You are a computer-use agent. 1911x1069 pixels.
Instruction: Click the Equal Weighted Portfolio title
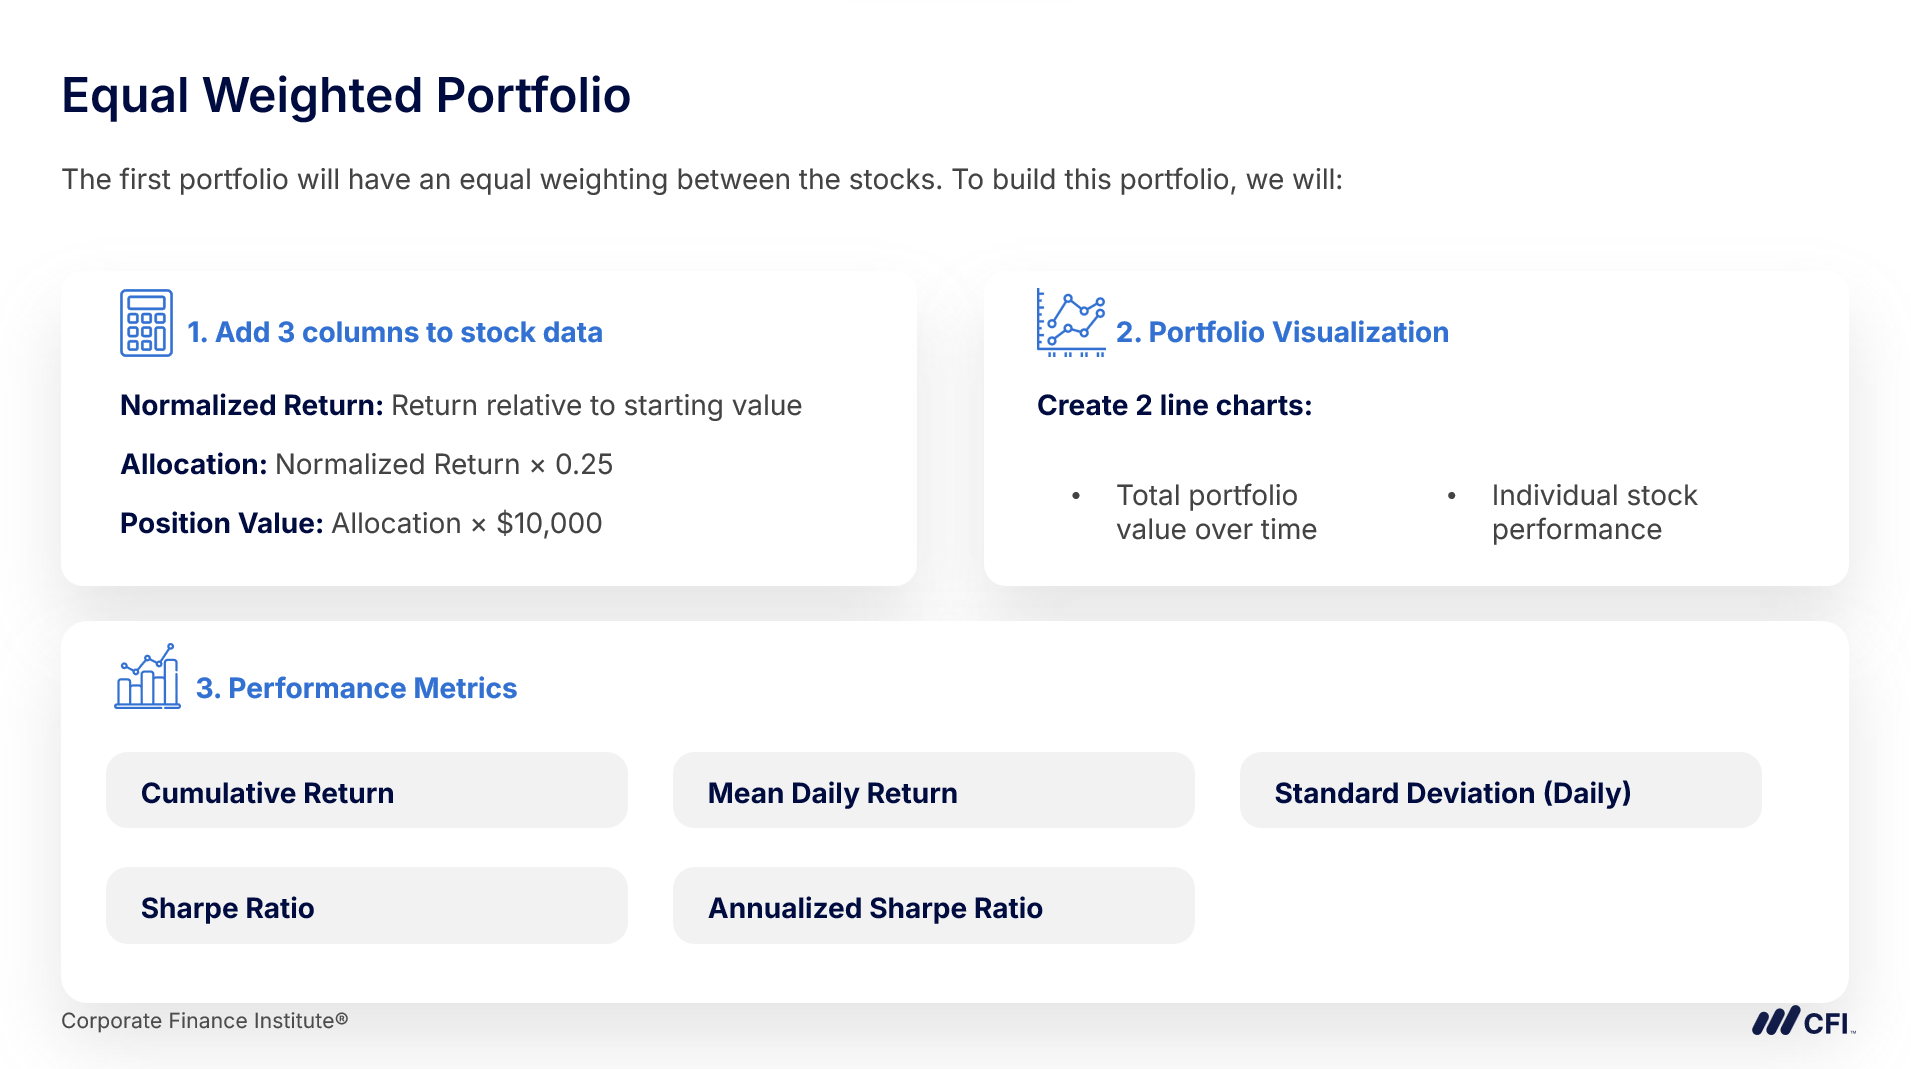346,96
